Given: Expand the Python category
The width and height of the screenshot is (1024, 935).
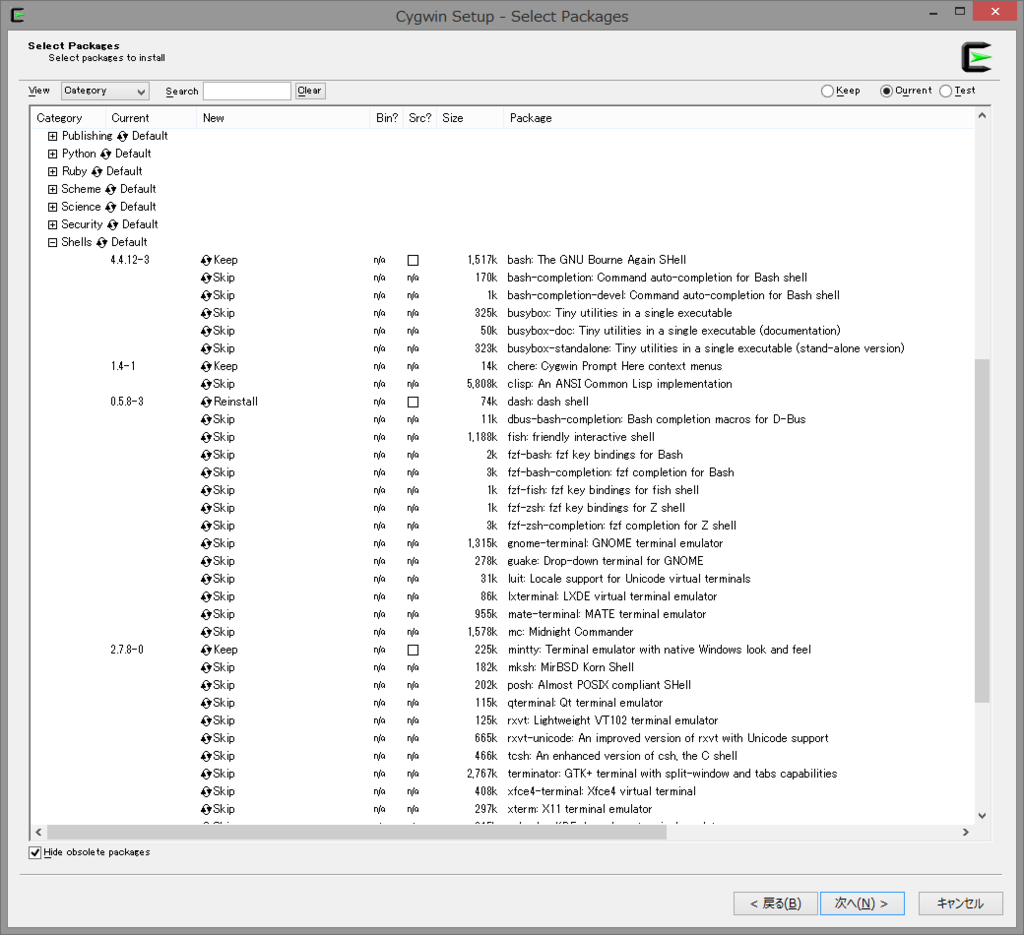Looking at the screenshot, I should (x=52, y=154).
